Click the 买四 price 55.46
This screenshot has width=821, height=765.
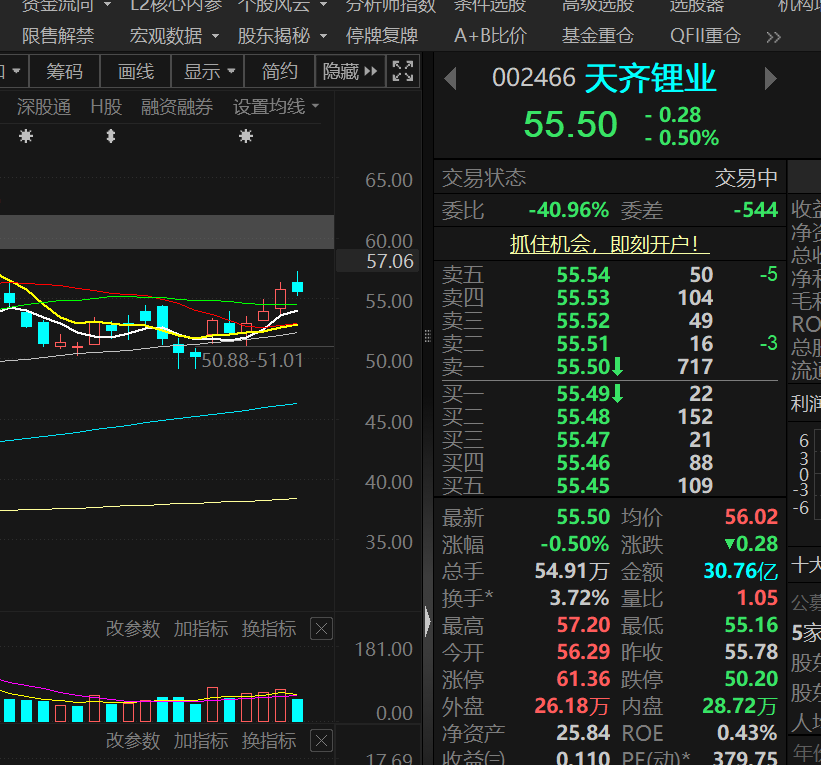(x=583, y=463)
